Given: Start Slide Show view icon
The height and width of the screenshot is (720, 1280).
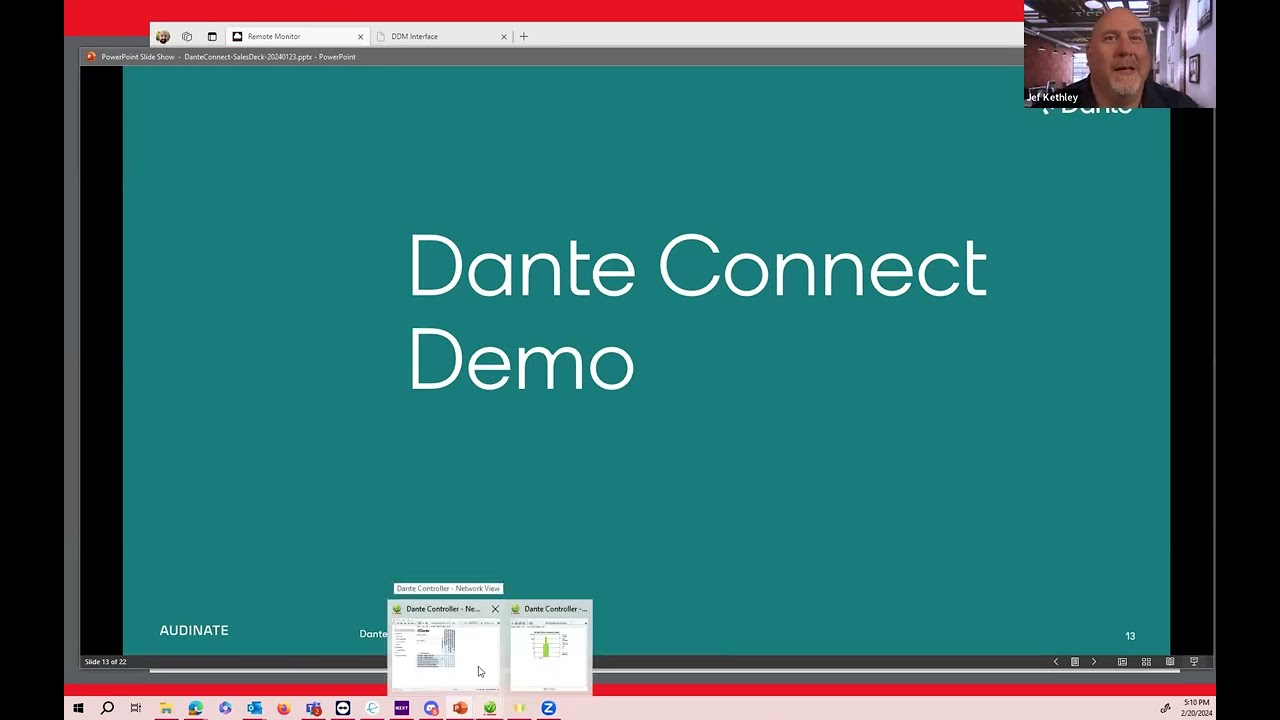Looking at the screenshot, I should (x=1194, y=662).
